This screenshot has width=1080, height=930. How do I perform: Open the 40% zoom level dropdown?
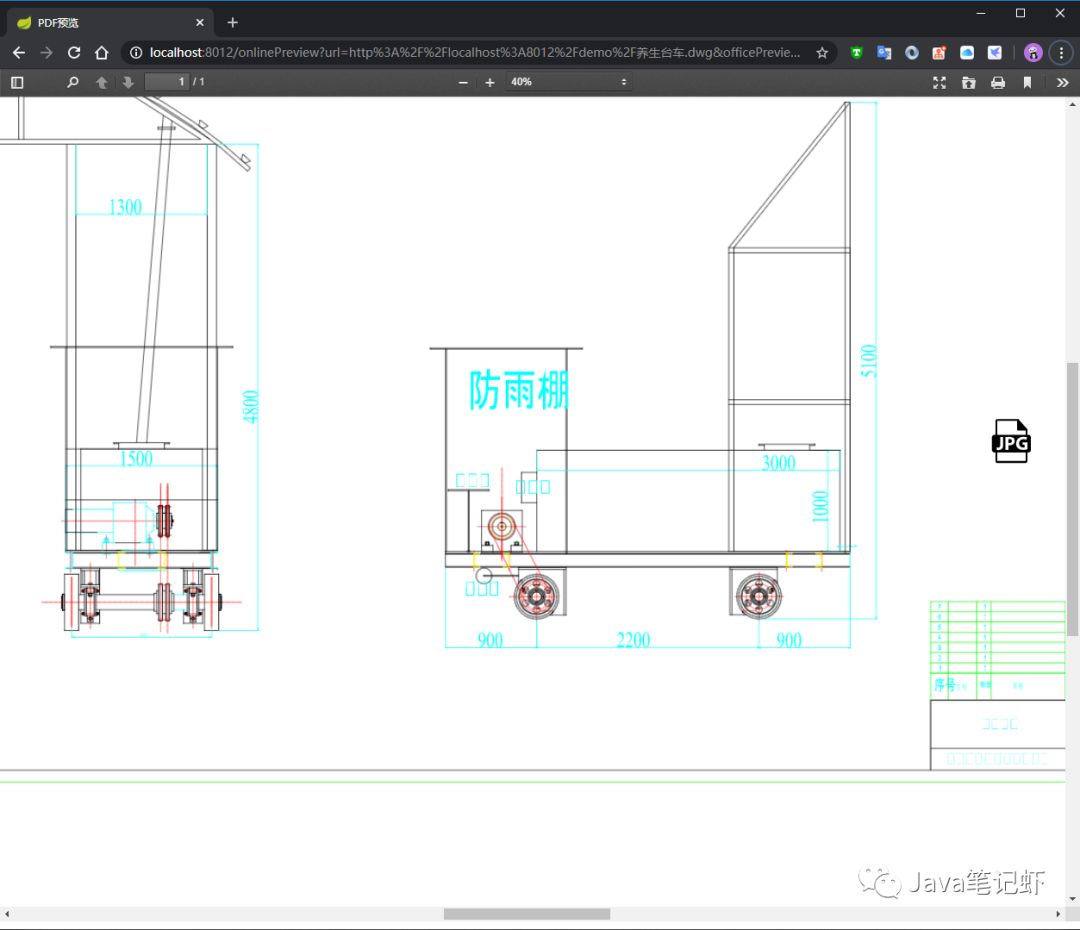569,82
